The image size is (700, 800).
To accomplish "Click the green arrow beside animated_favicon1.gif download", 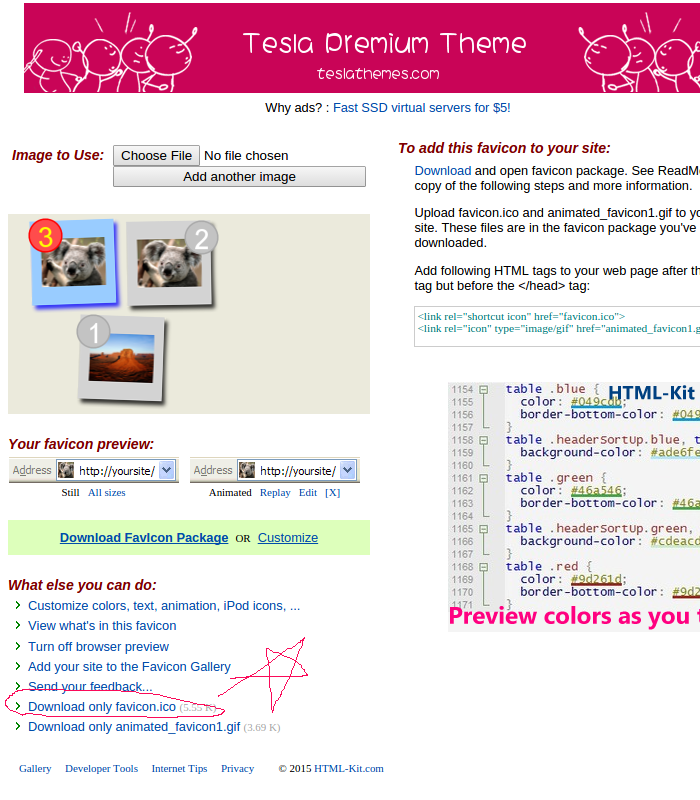I will pyautogui.click(x=18, y=726).
